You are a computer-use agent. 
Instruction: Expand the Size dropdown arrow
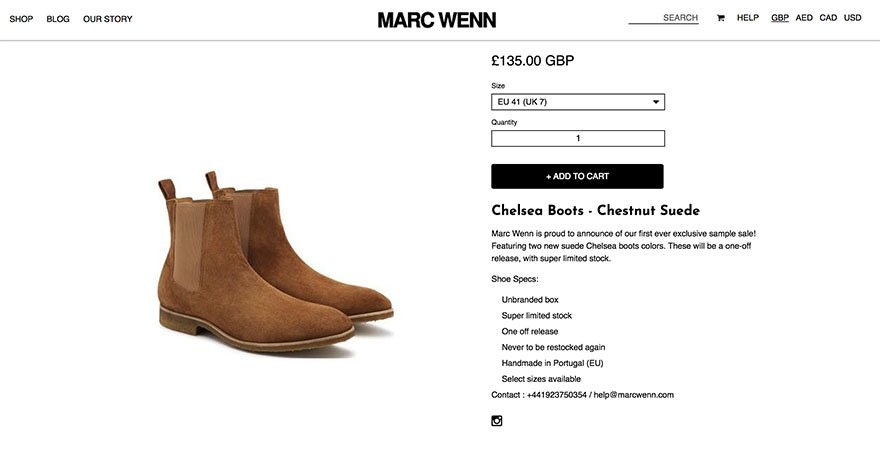(x=656, y=102)
